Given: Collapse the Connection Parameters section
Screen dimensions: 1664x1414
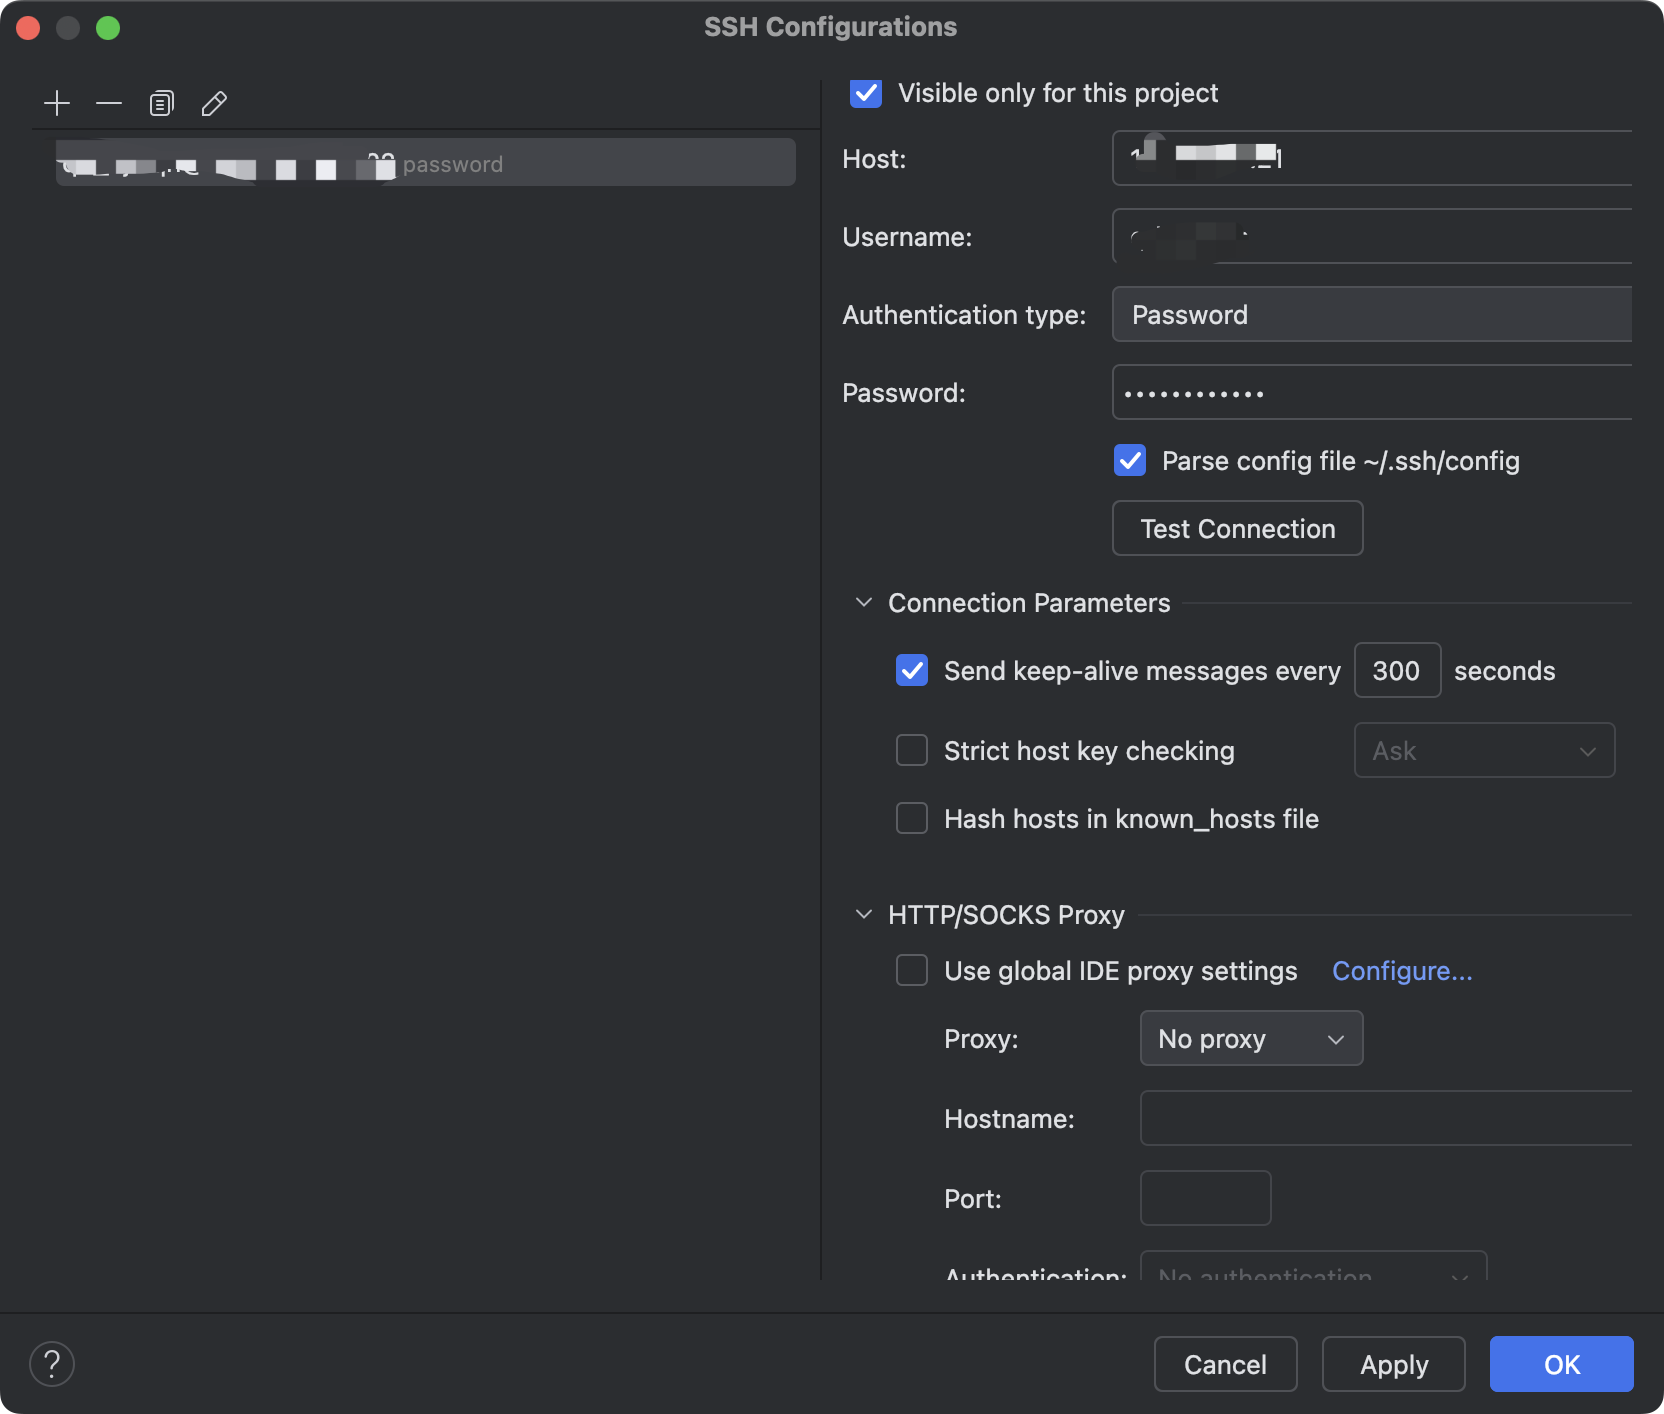Looking at the screenshot, I should point(864,603).
